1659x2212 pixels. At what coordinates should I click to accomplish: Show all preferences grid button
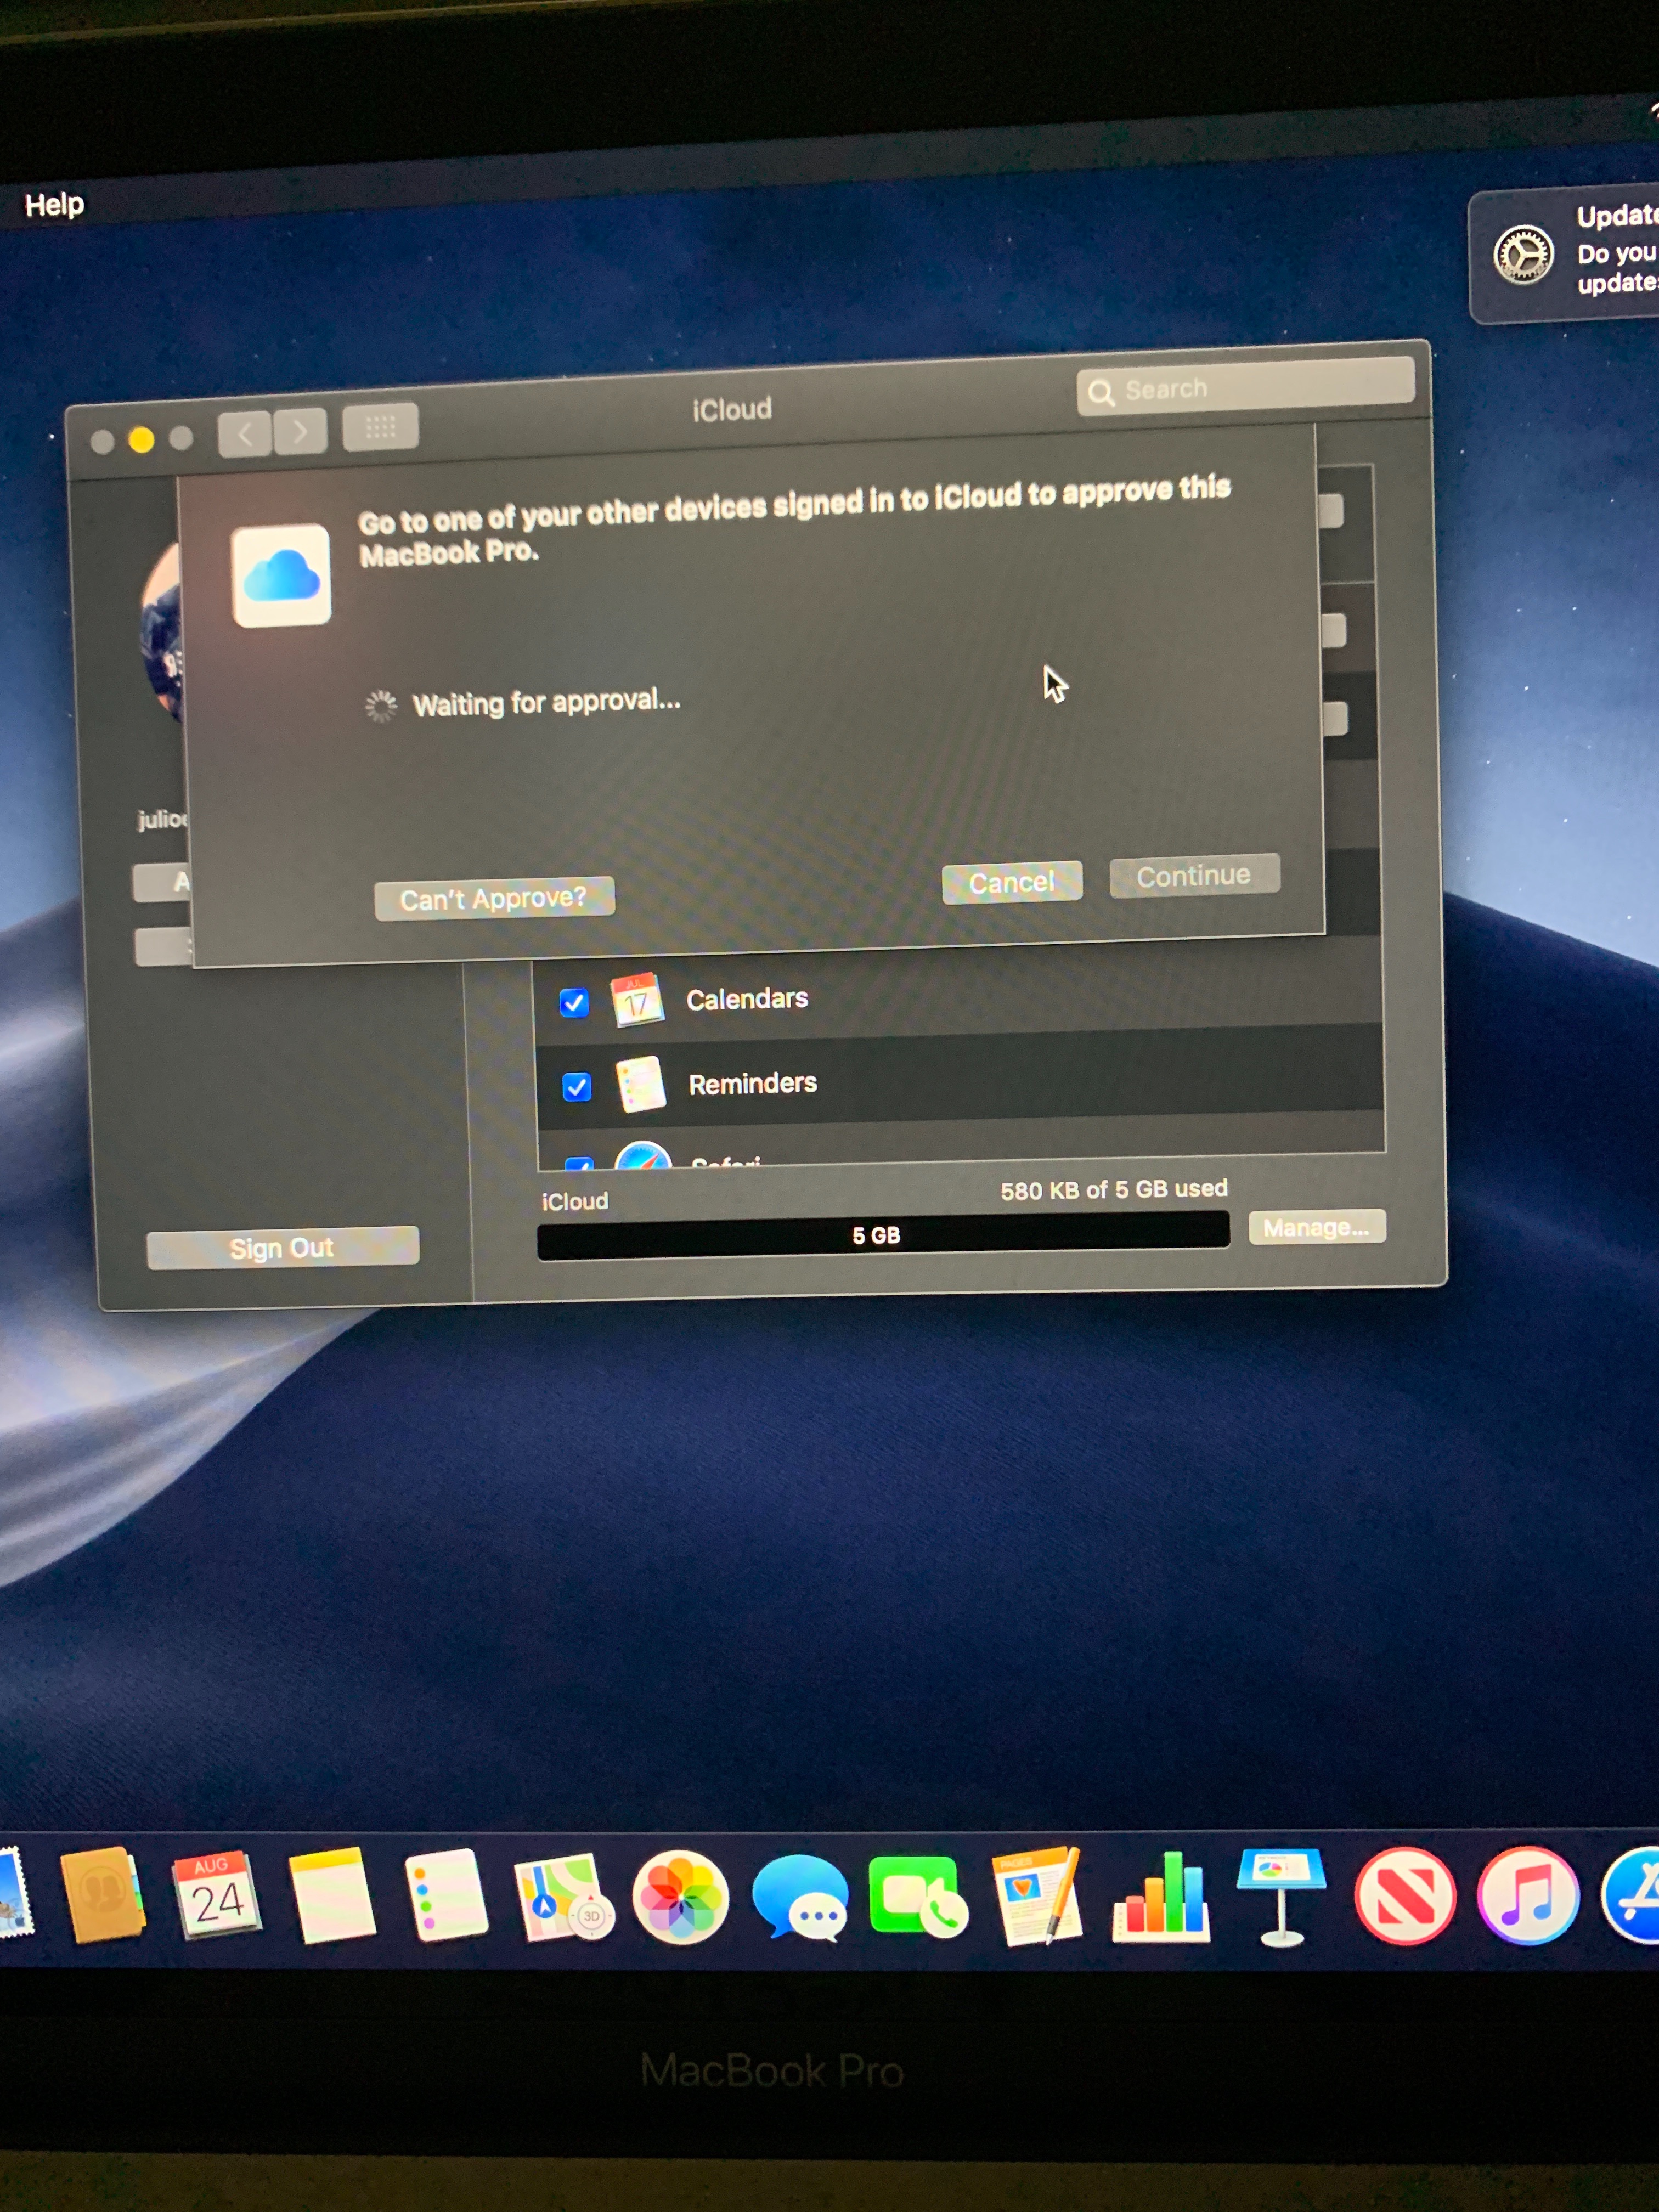tap(380, 429)
